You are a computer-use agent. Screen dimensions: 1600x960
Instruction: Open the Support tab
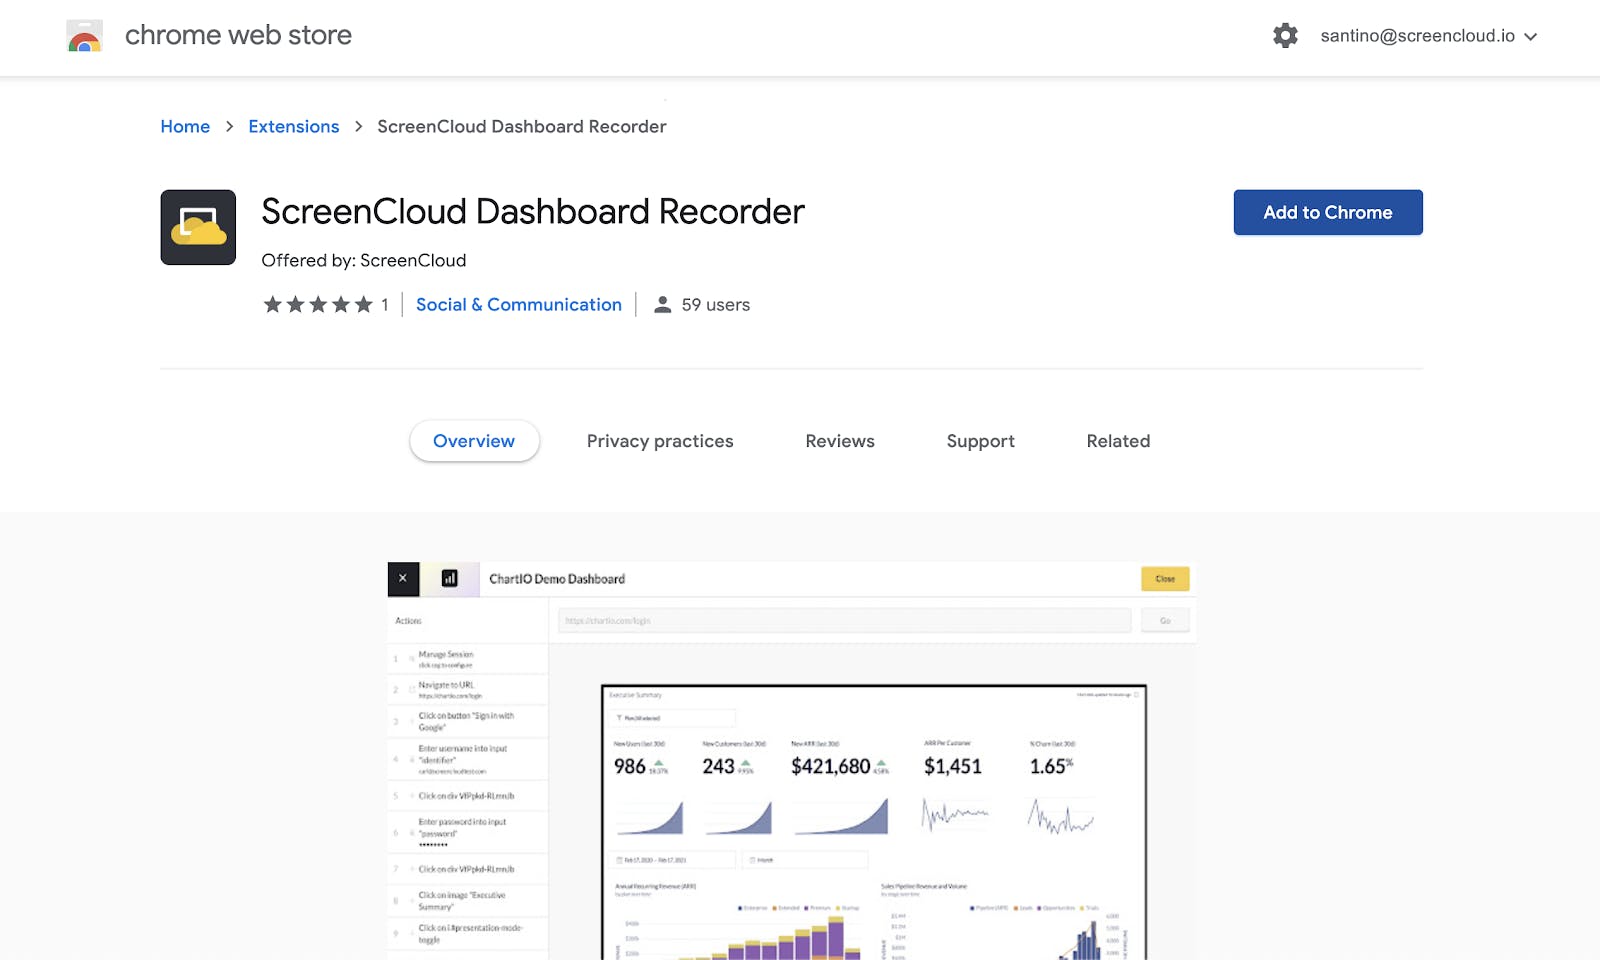pos(980,441)
